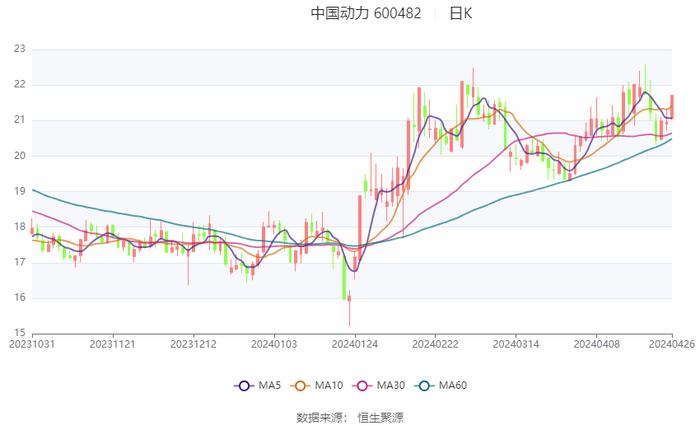Click the y-axis value 19
This screenshot has width=700, height=426.
coord(20,191)
